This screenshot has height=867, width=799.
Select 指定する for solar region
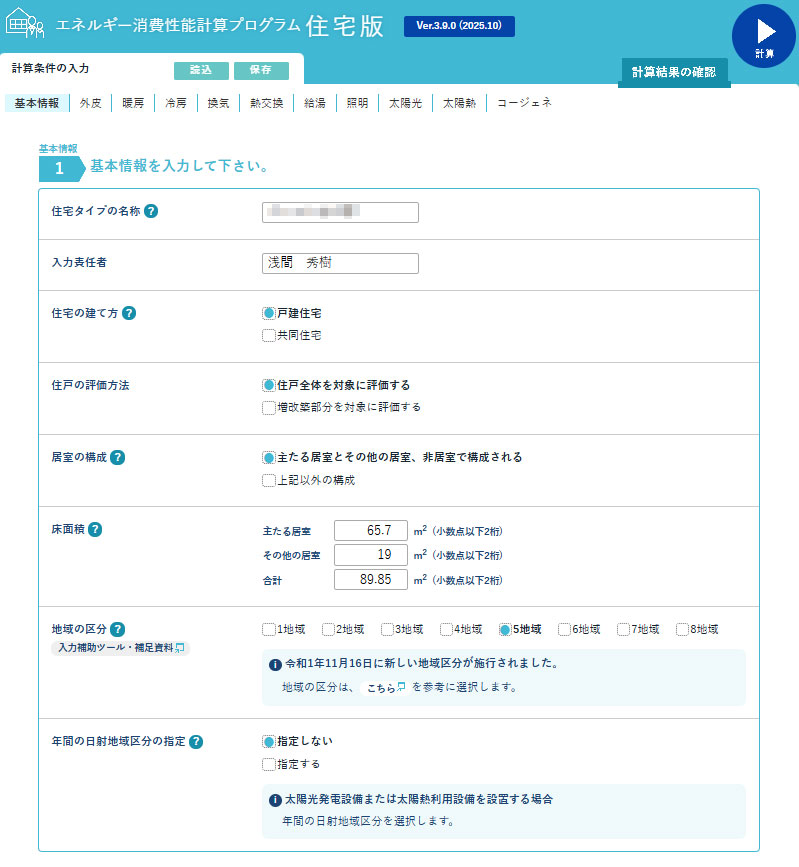[269, 765]
